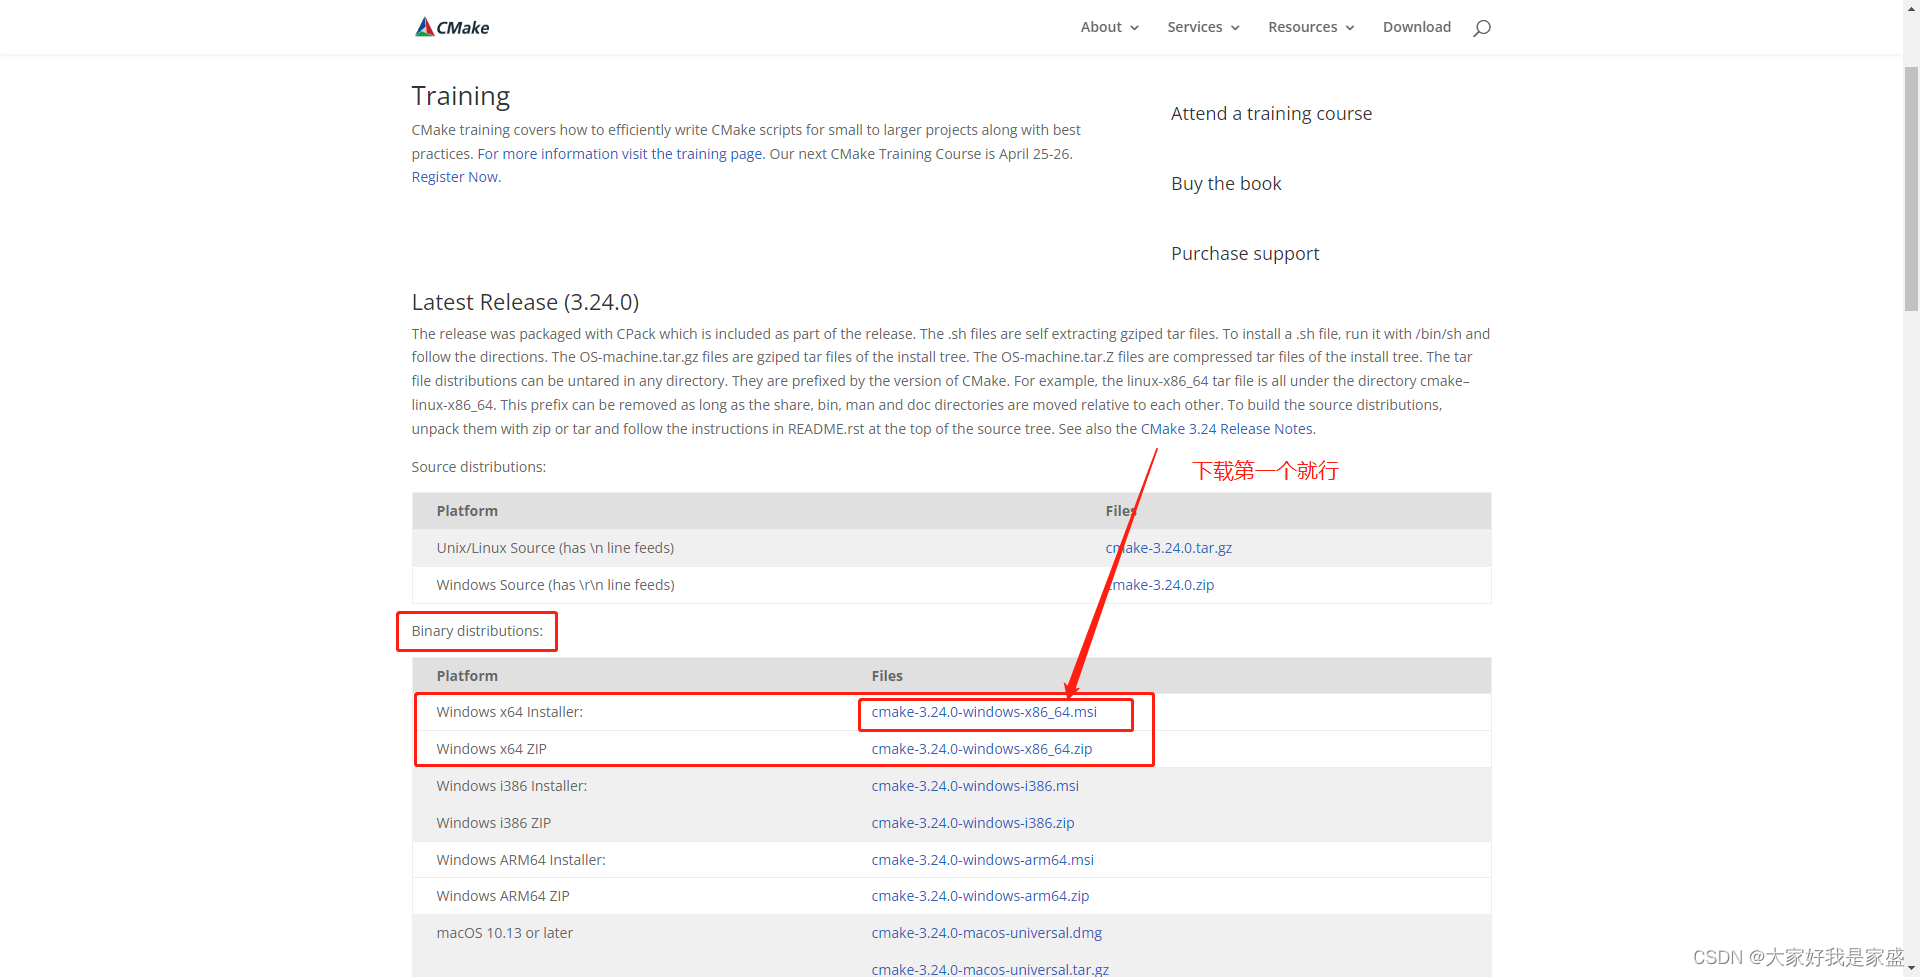The height and width of the screenshot is (977, 1920).
Task: Open Purchase support link
Action: (1245, 254)
